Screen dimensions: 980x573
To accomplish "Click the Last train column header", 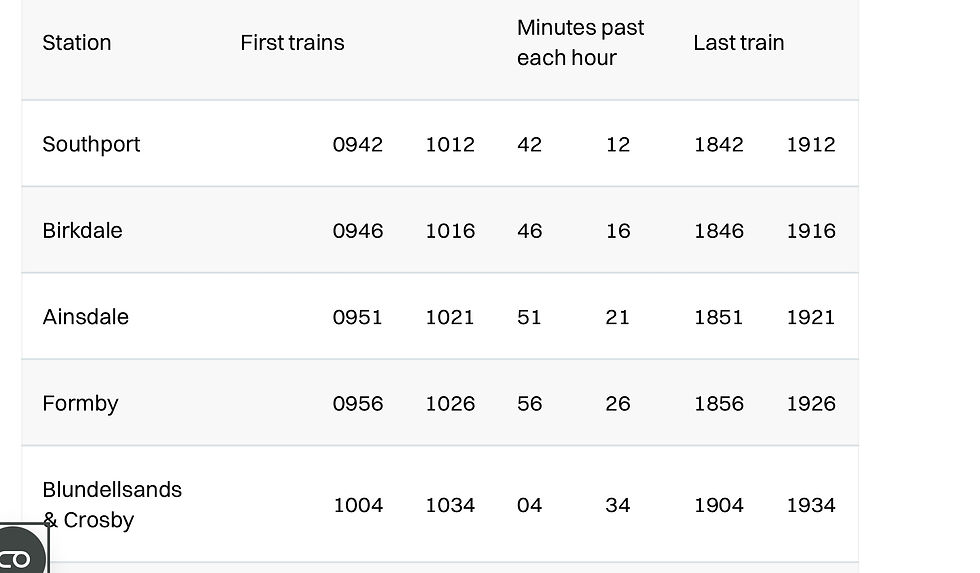I will 738,43.
